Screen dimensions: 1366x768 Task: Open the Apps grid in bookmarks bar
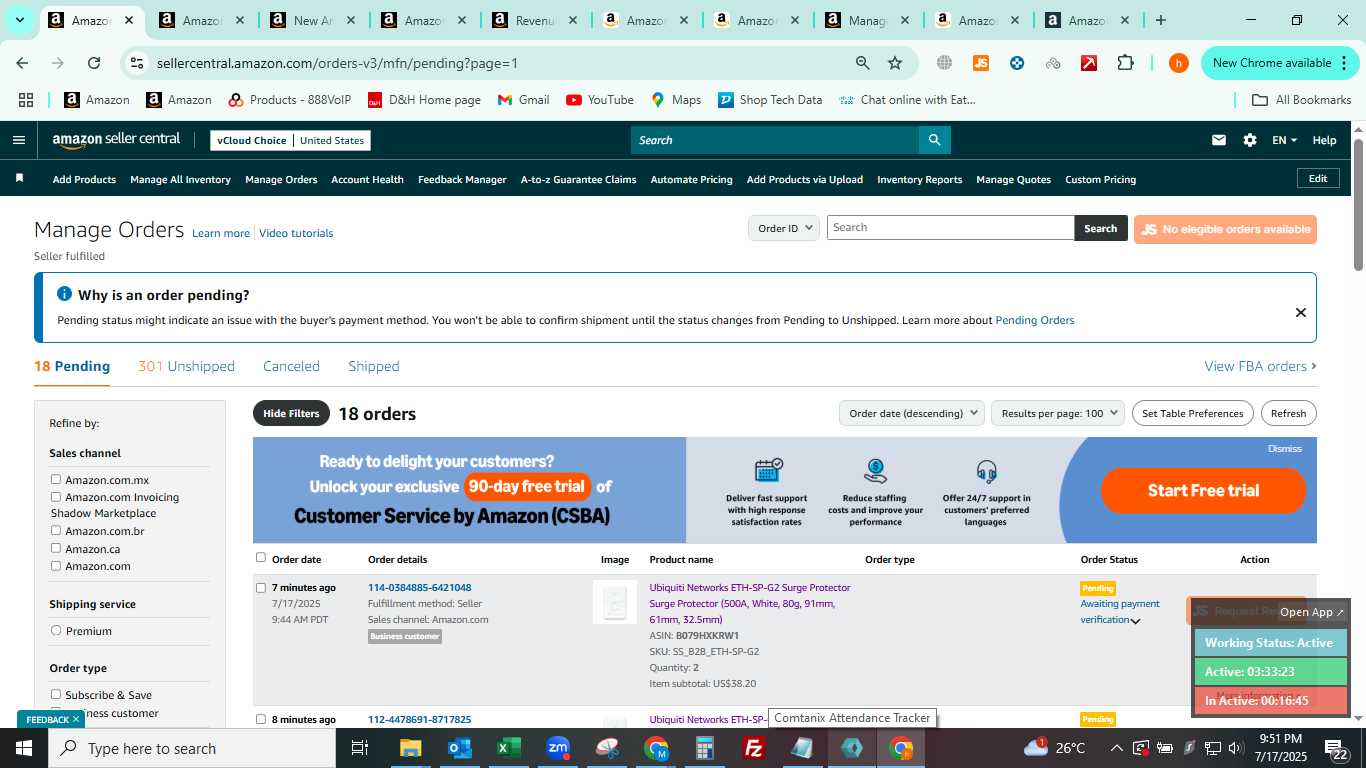[x=26, y=100]
